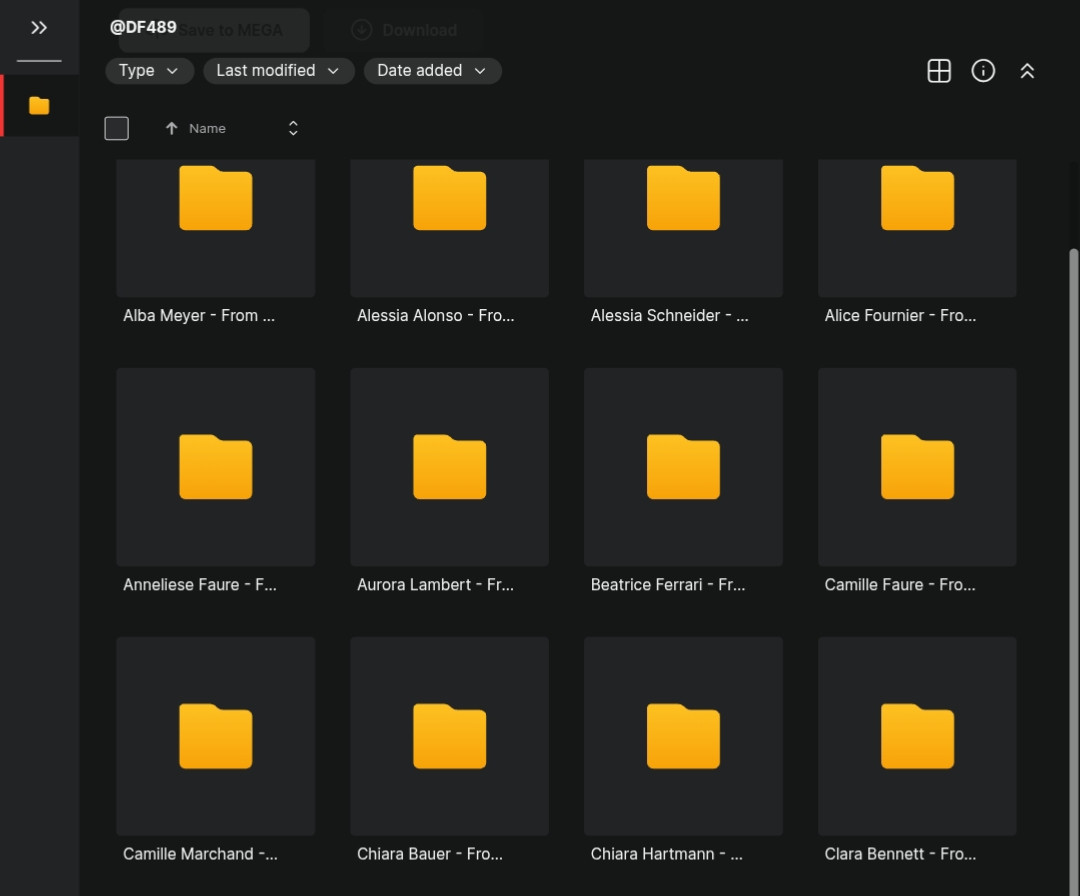Select the 'Aurora Lambert - Fr...' label
This screenshot has width=1080, height=896.
click(435, 585)
